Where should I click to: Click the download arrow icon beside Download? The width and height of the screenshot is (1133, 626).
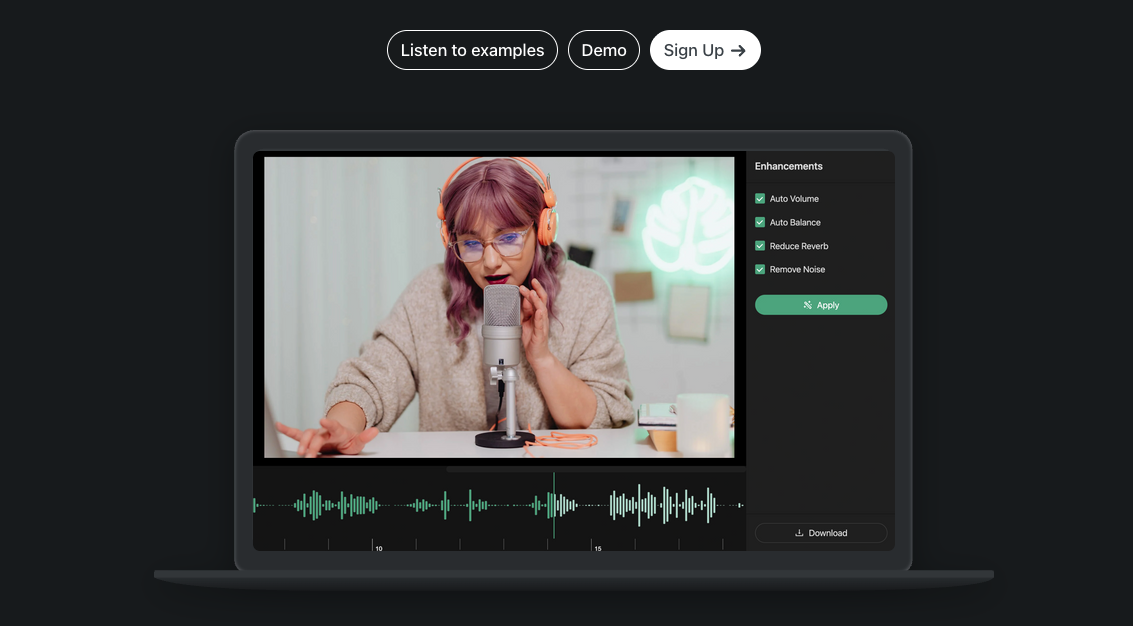pyautogui.click(x=798, y=532)
